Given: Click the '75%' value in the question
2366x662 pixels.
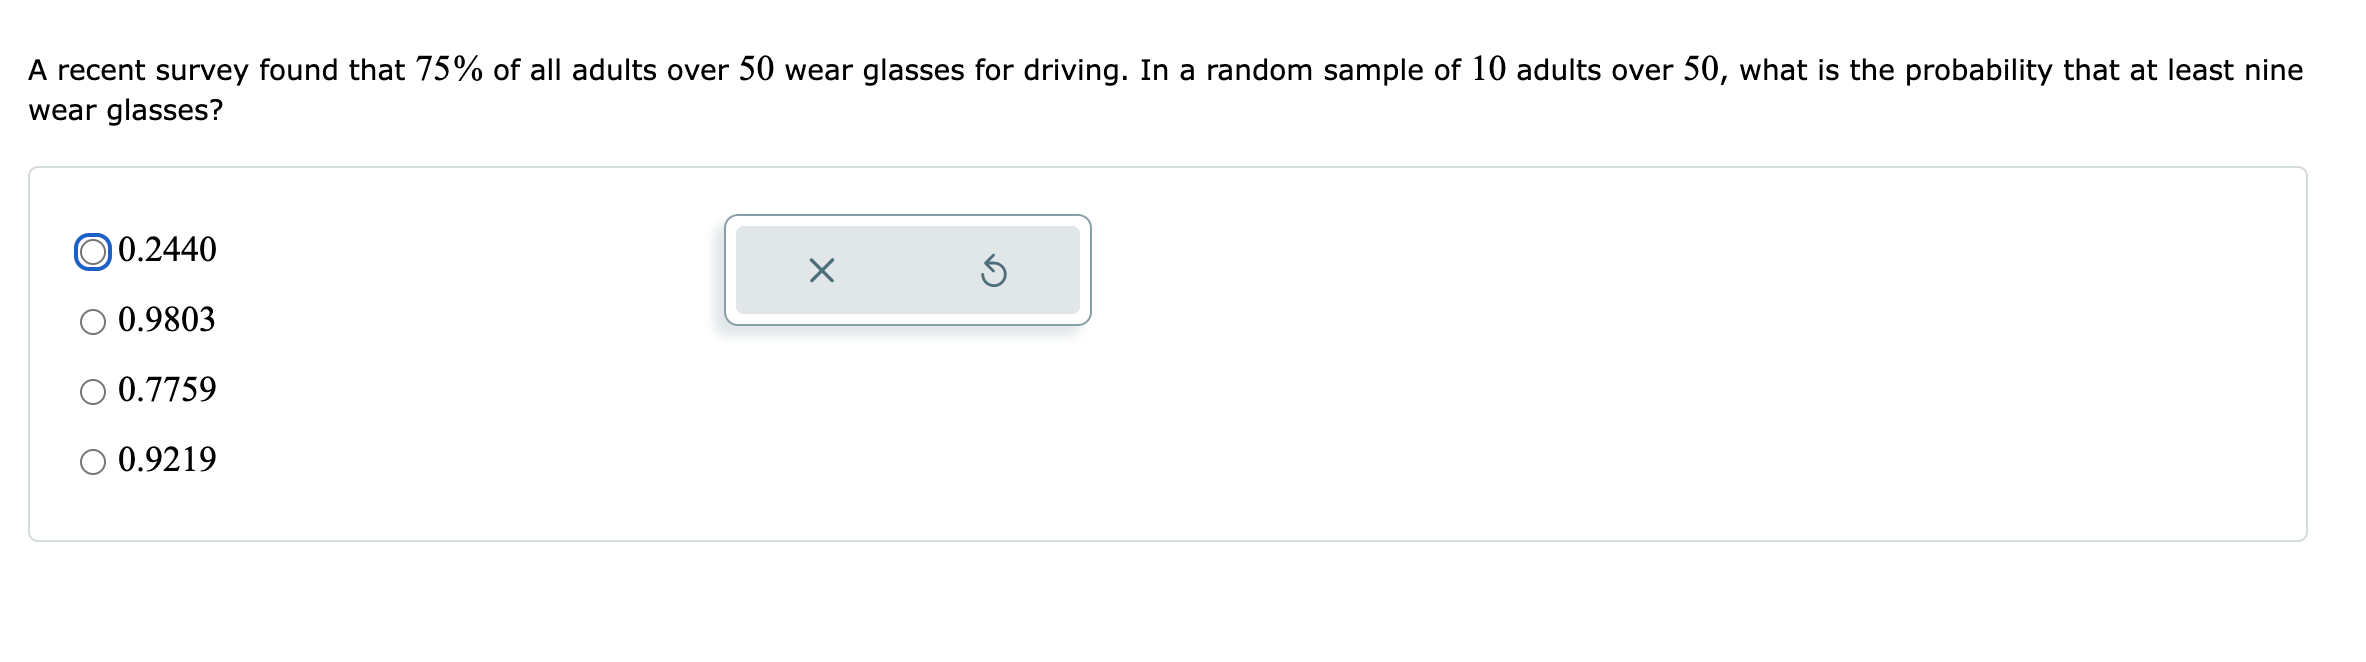Looking at the screenshot, I should [x=449, y=70].
